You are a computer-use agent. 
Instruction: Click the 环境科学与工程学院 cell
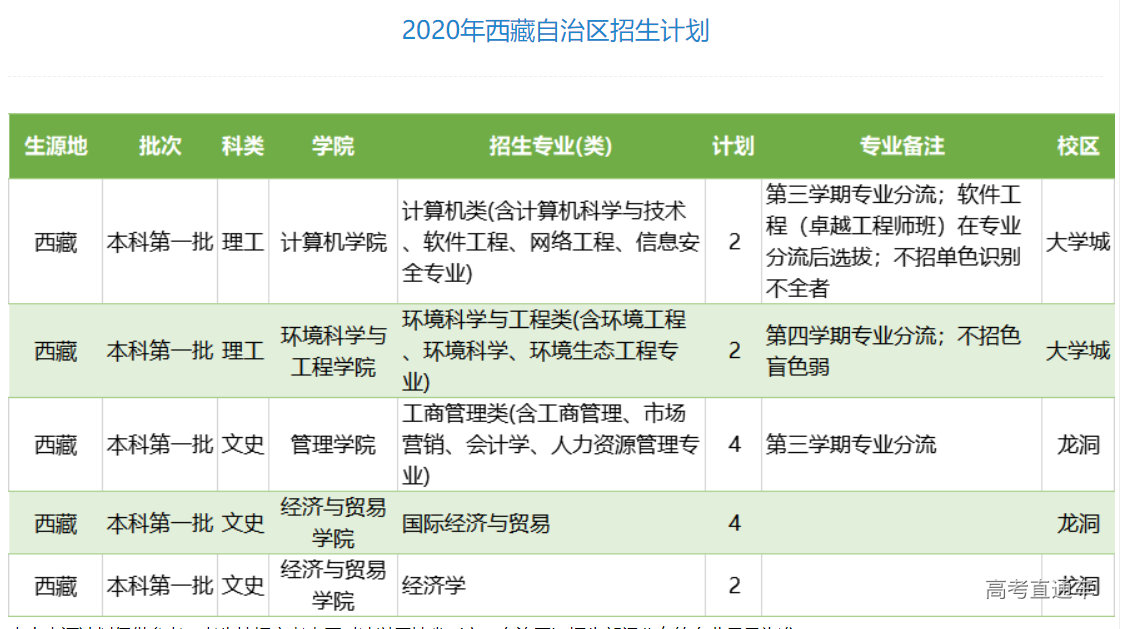[x=333, y=351]
